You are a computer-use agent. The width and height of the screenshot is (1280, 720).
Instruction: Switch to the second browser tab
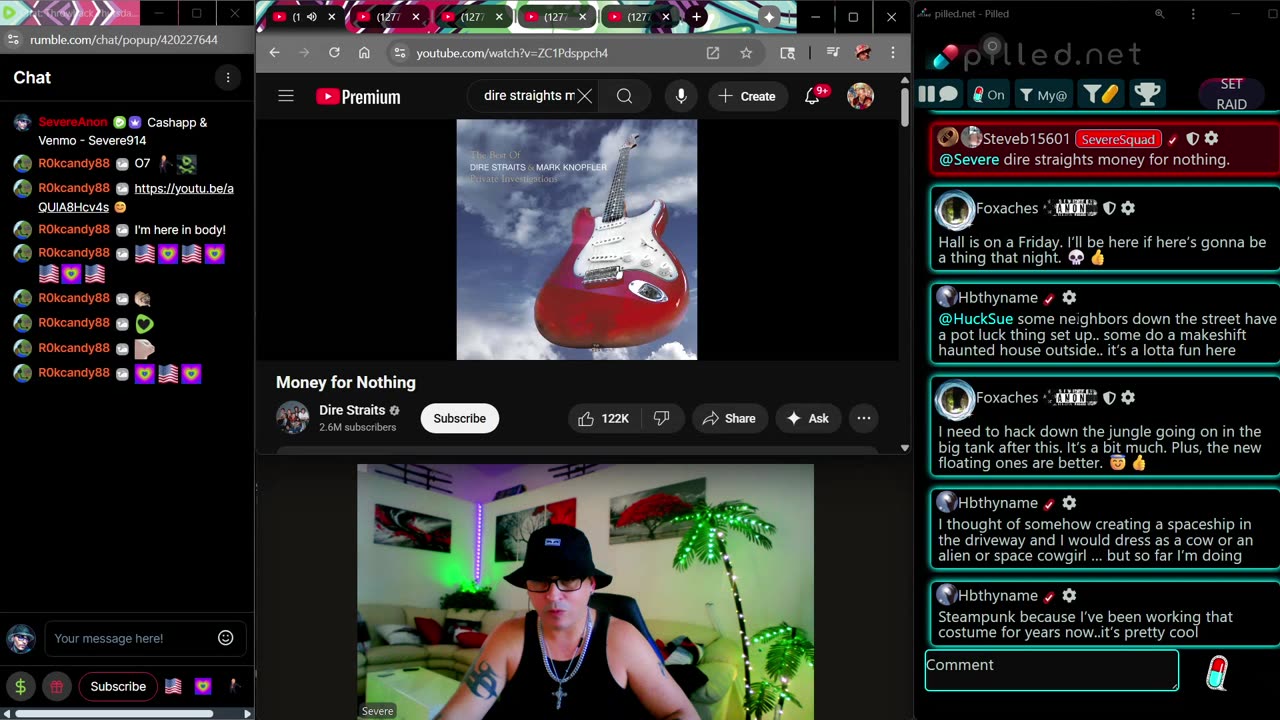(388, 17)
